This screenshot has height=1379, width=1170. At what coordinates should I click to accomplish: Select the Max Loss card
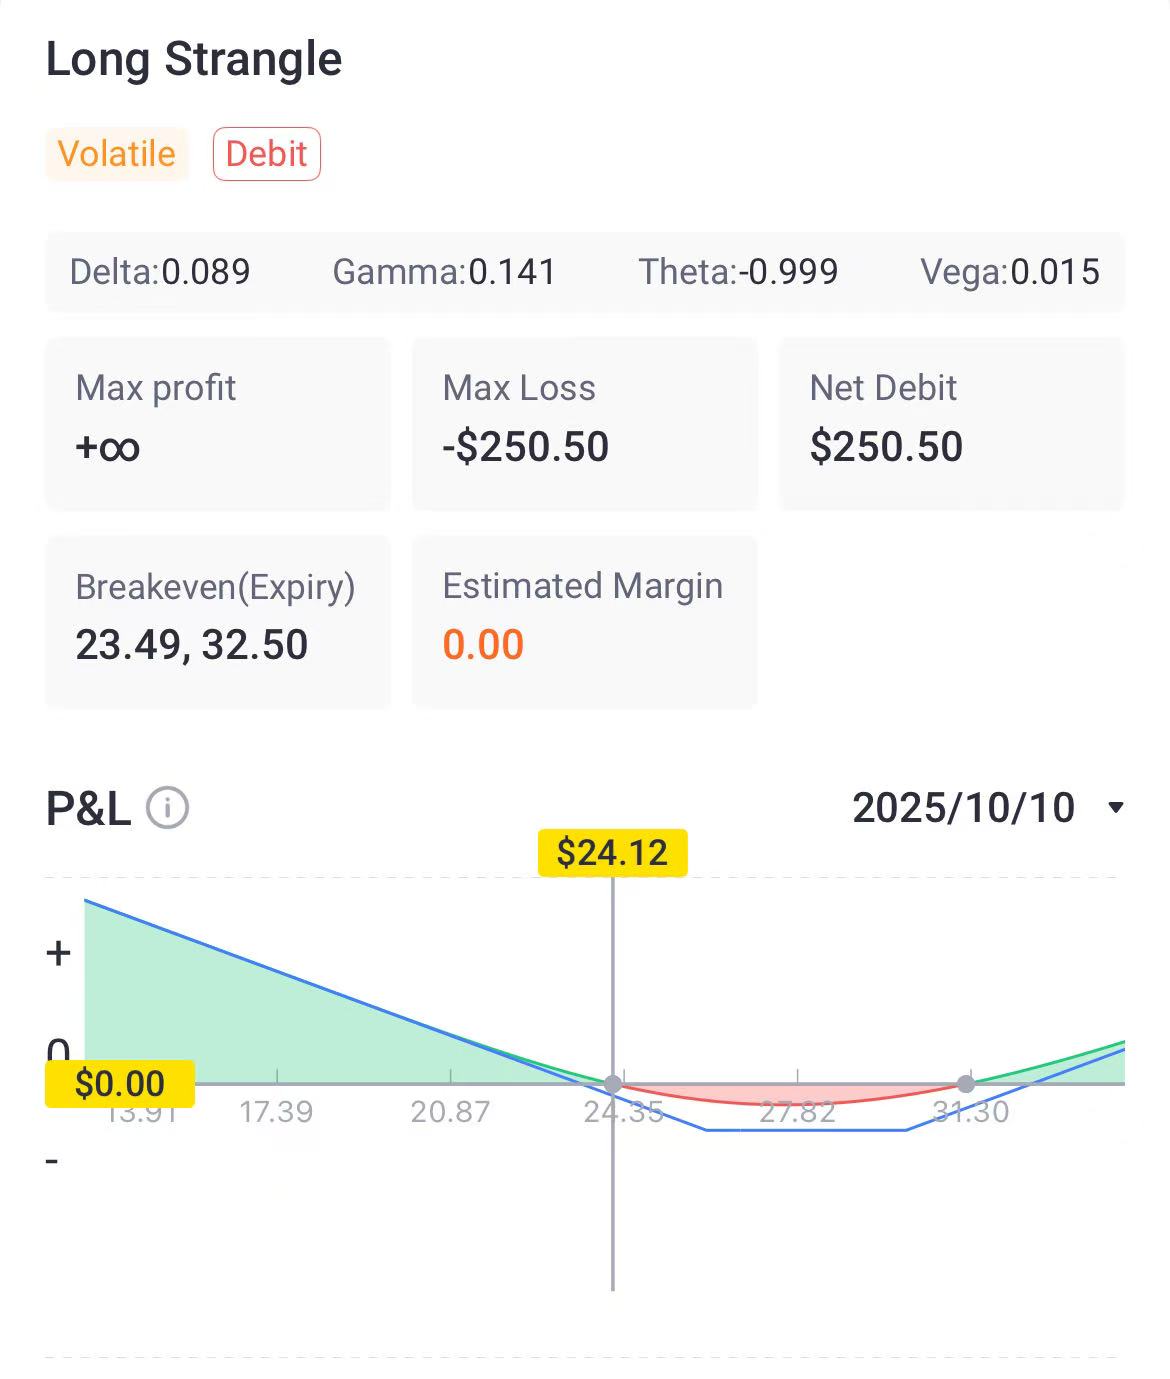[585, 424]
